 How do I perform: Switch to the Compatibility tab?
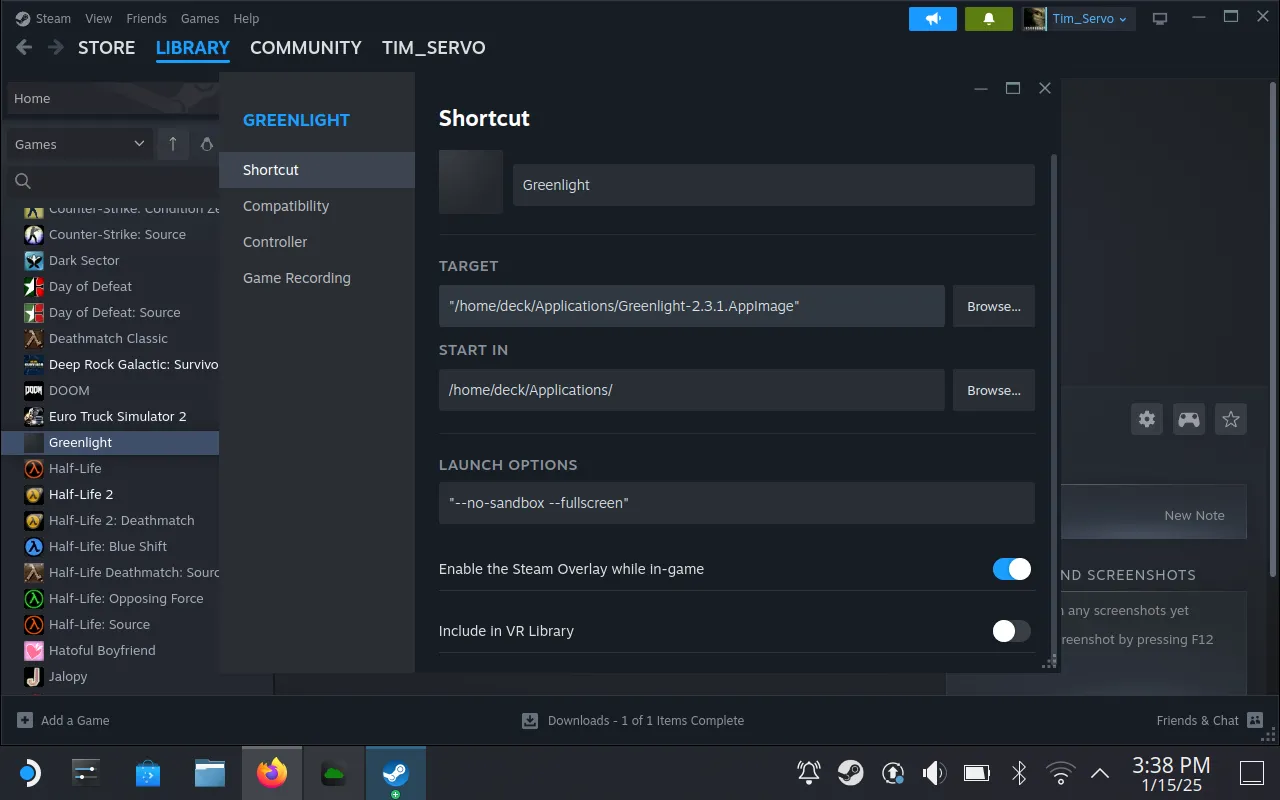point(286,206)
